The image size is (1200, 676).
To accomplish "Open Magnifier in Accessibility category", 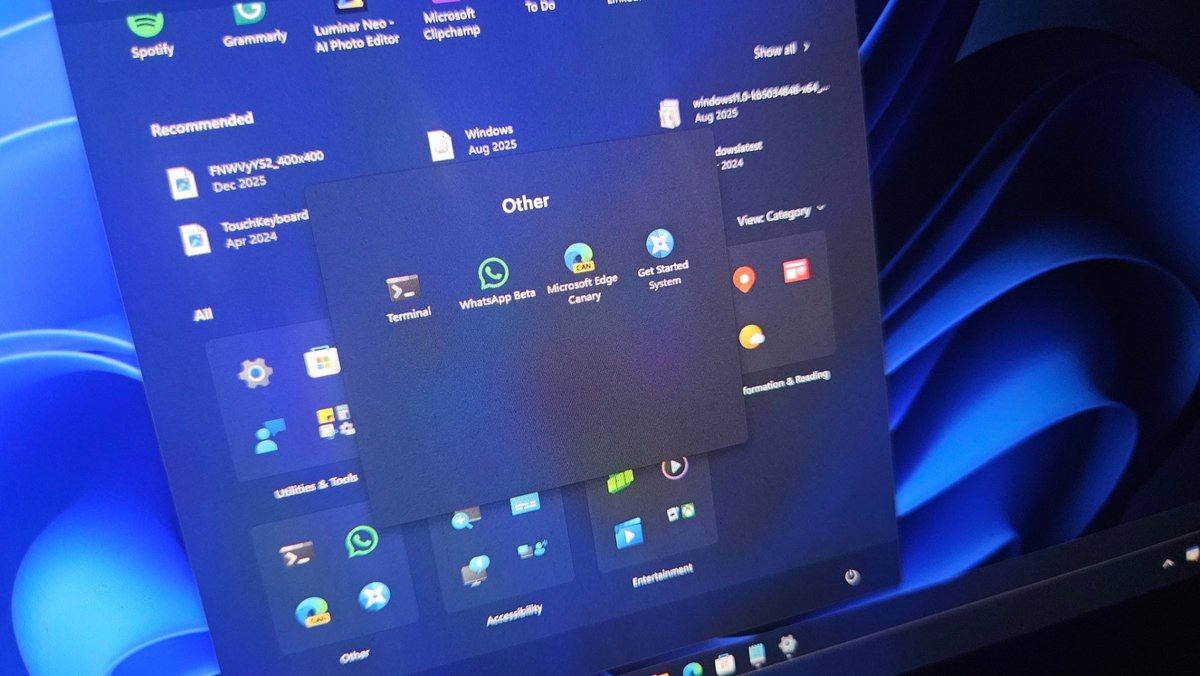I will coord(465,518).
